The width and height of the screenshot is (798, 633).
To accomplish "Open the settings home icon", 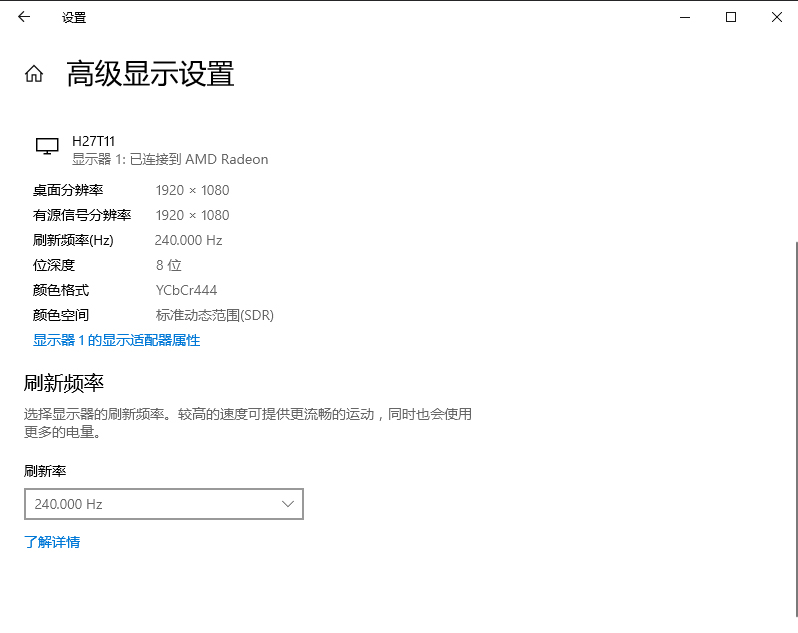I will pos(34,74).
